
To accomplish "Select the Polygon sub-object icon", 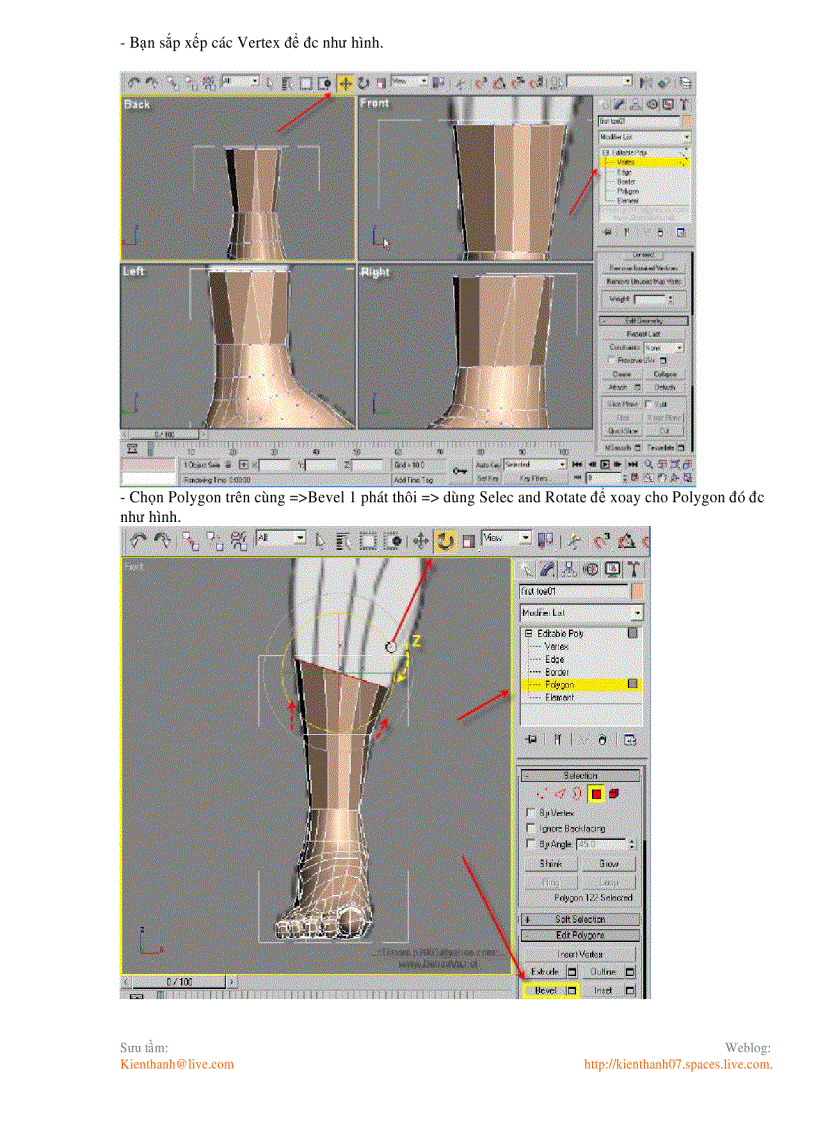I will click(596, 793).
